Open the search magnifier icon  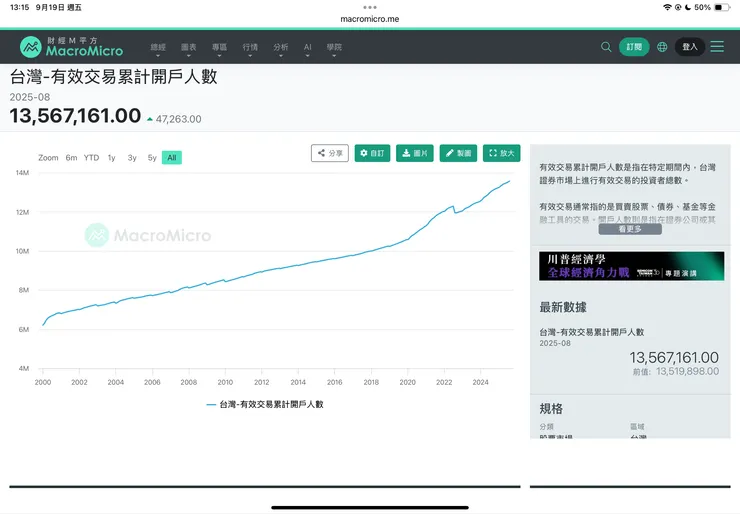click(x=606, y=47)
